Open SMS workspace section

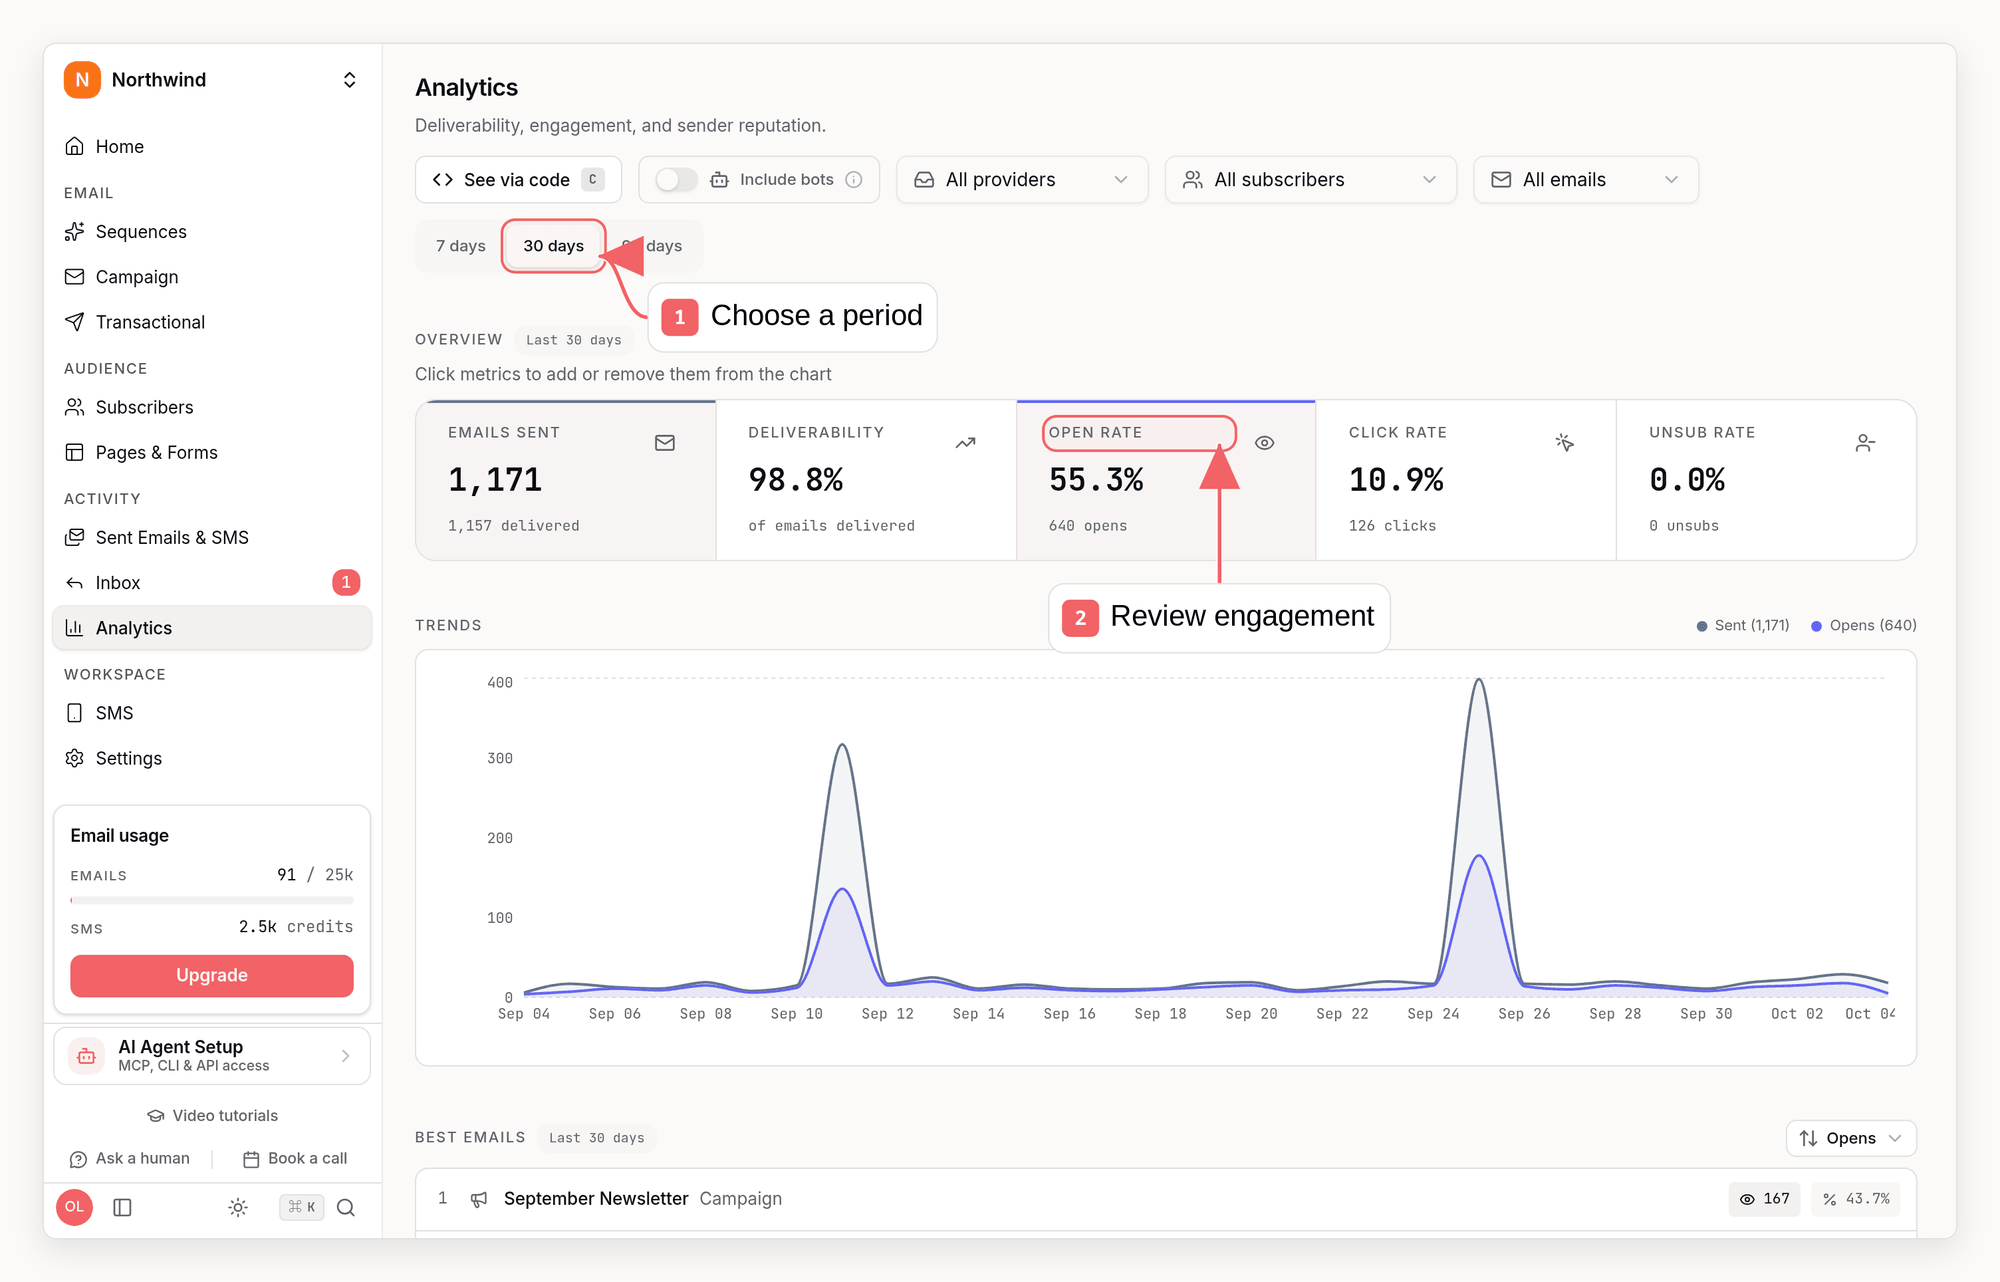point(211,713)
